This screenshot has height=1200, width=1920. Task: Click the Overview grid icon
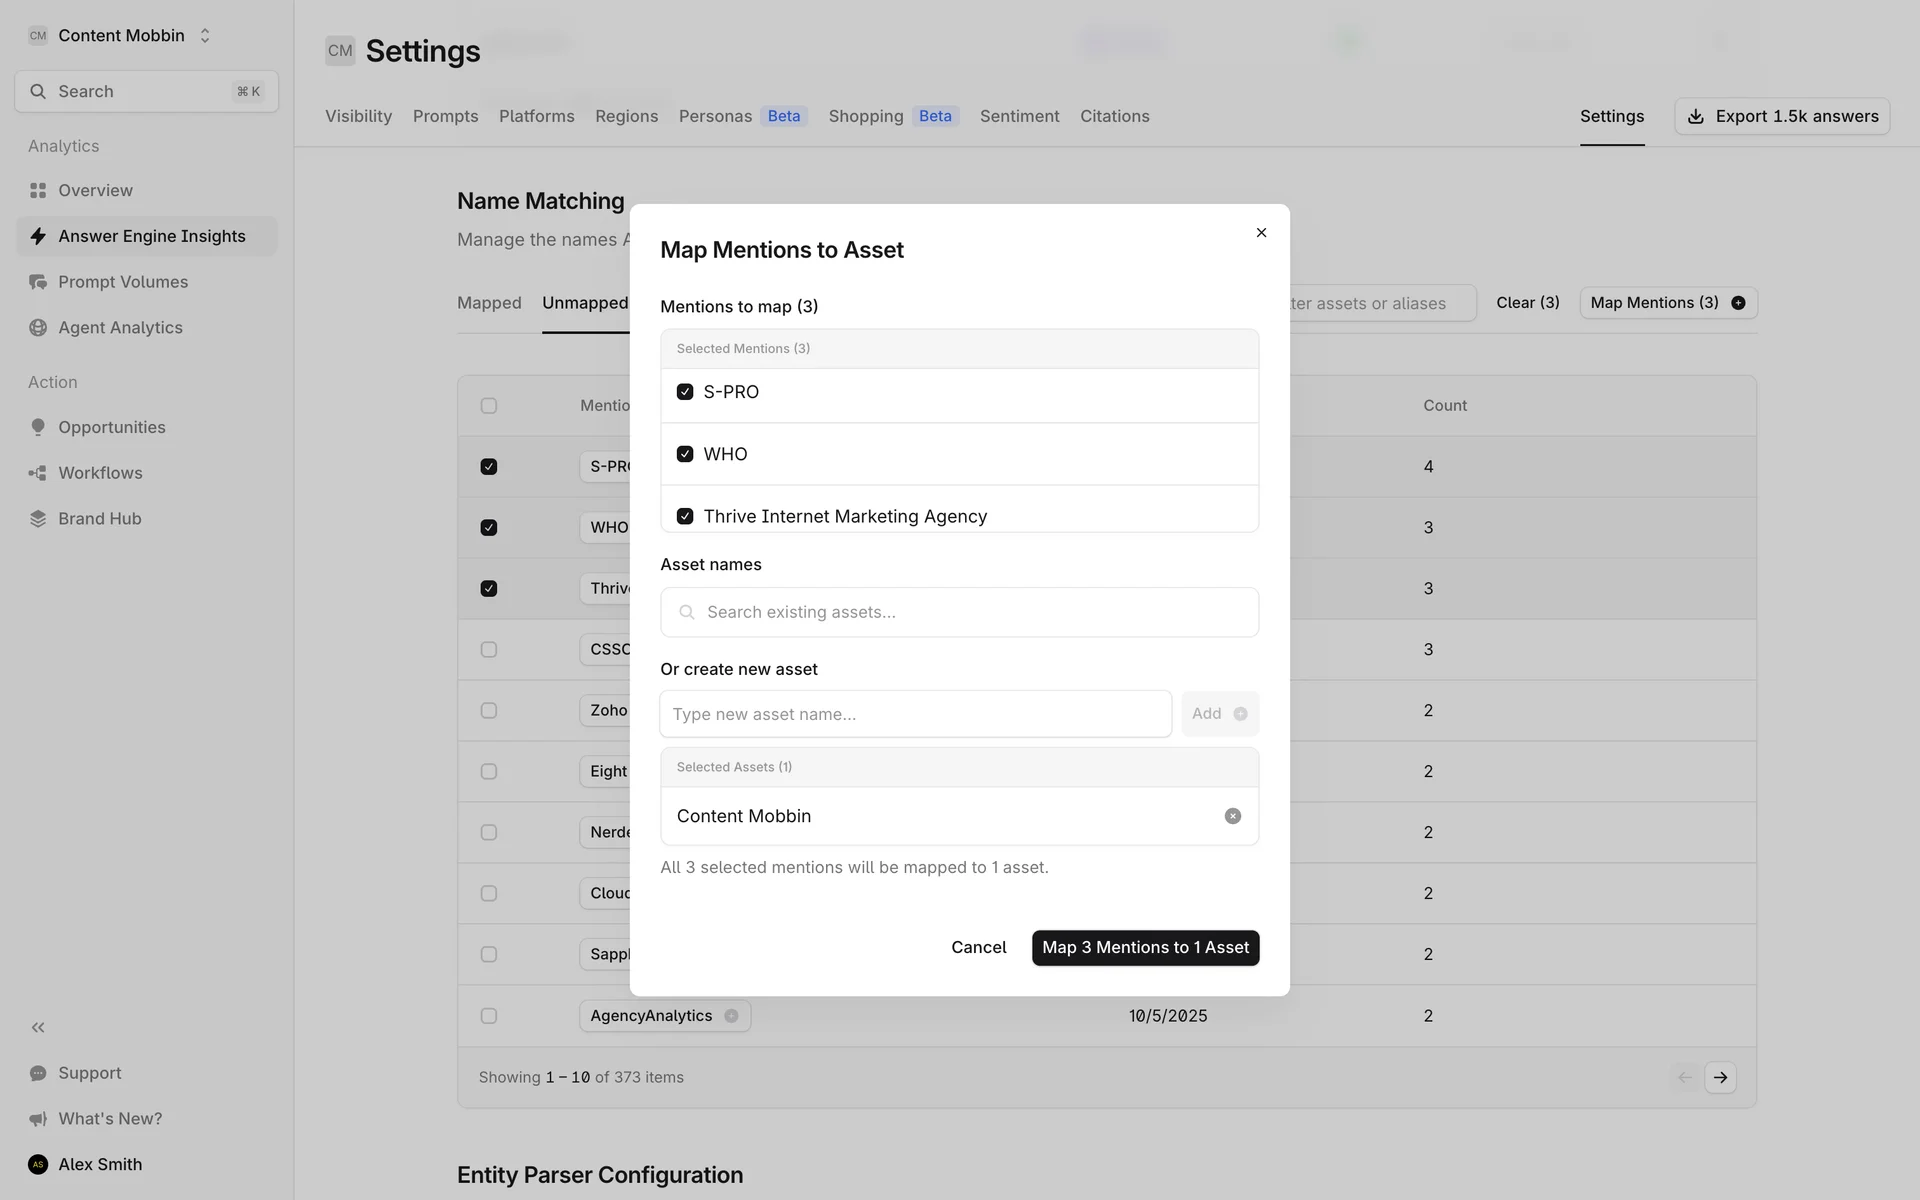tap(38, 190)
